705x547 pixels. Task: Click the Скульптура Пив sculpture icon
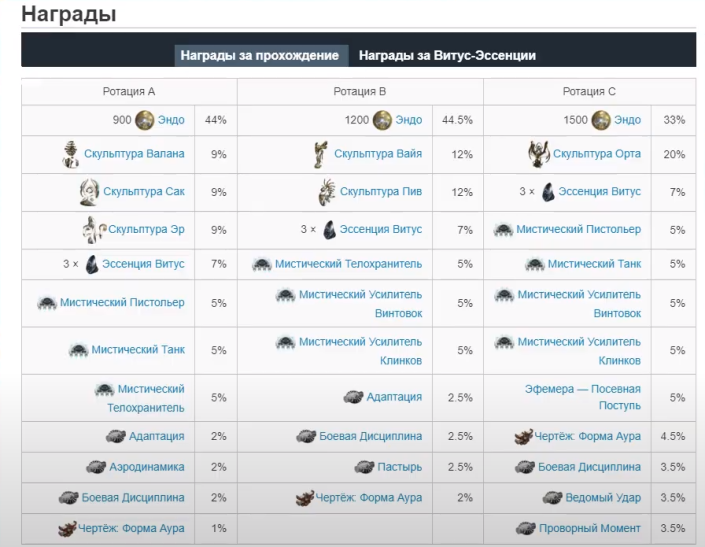327,192
